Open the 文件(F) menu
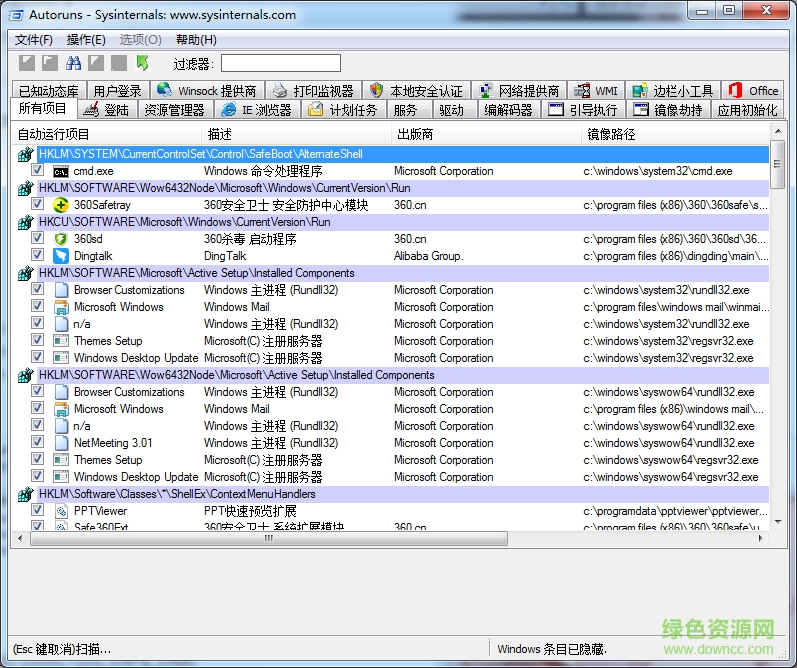The height and width of the screenshot is (668, 797). point(34,40)
